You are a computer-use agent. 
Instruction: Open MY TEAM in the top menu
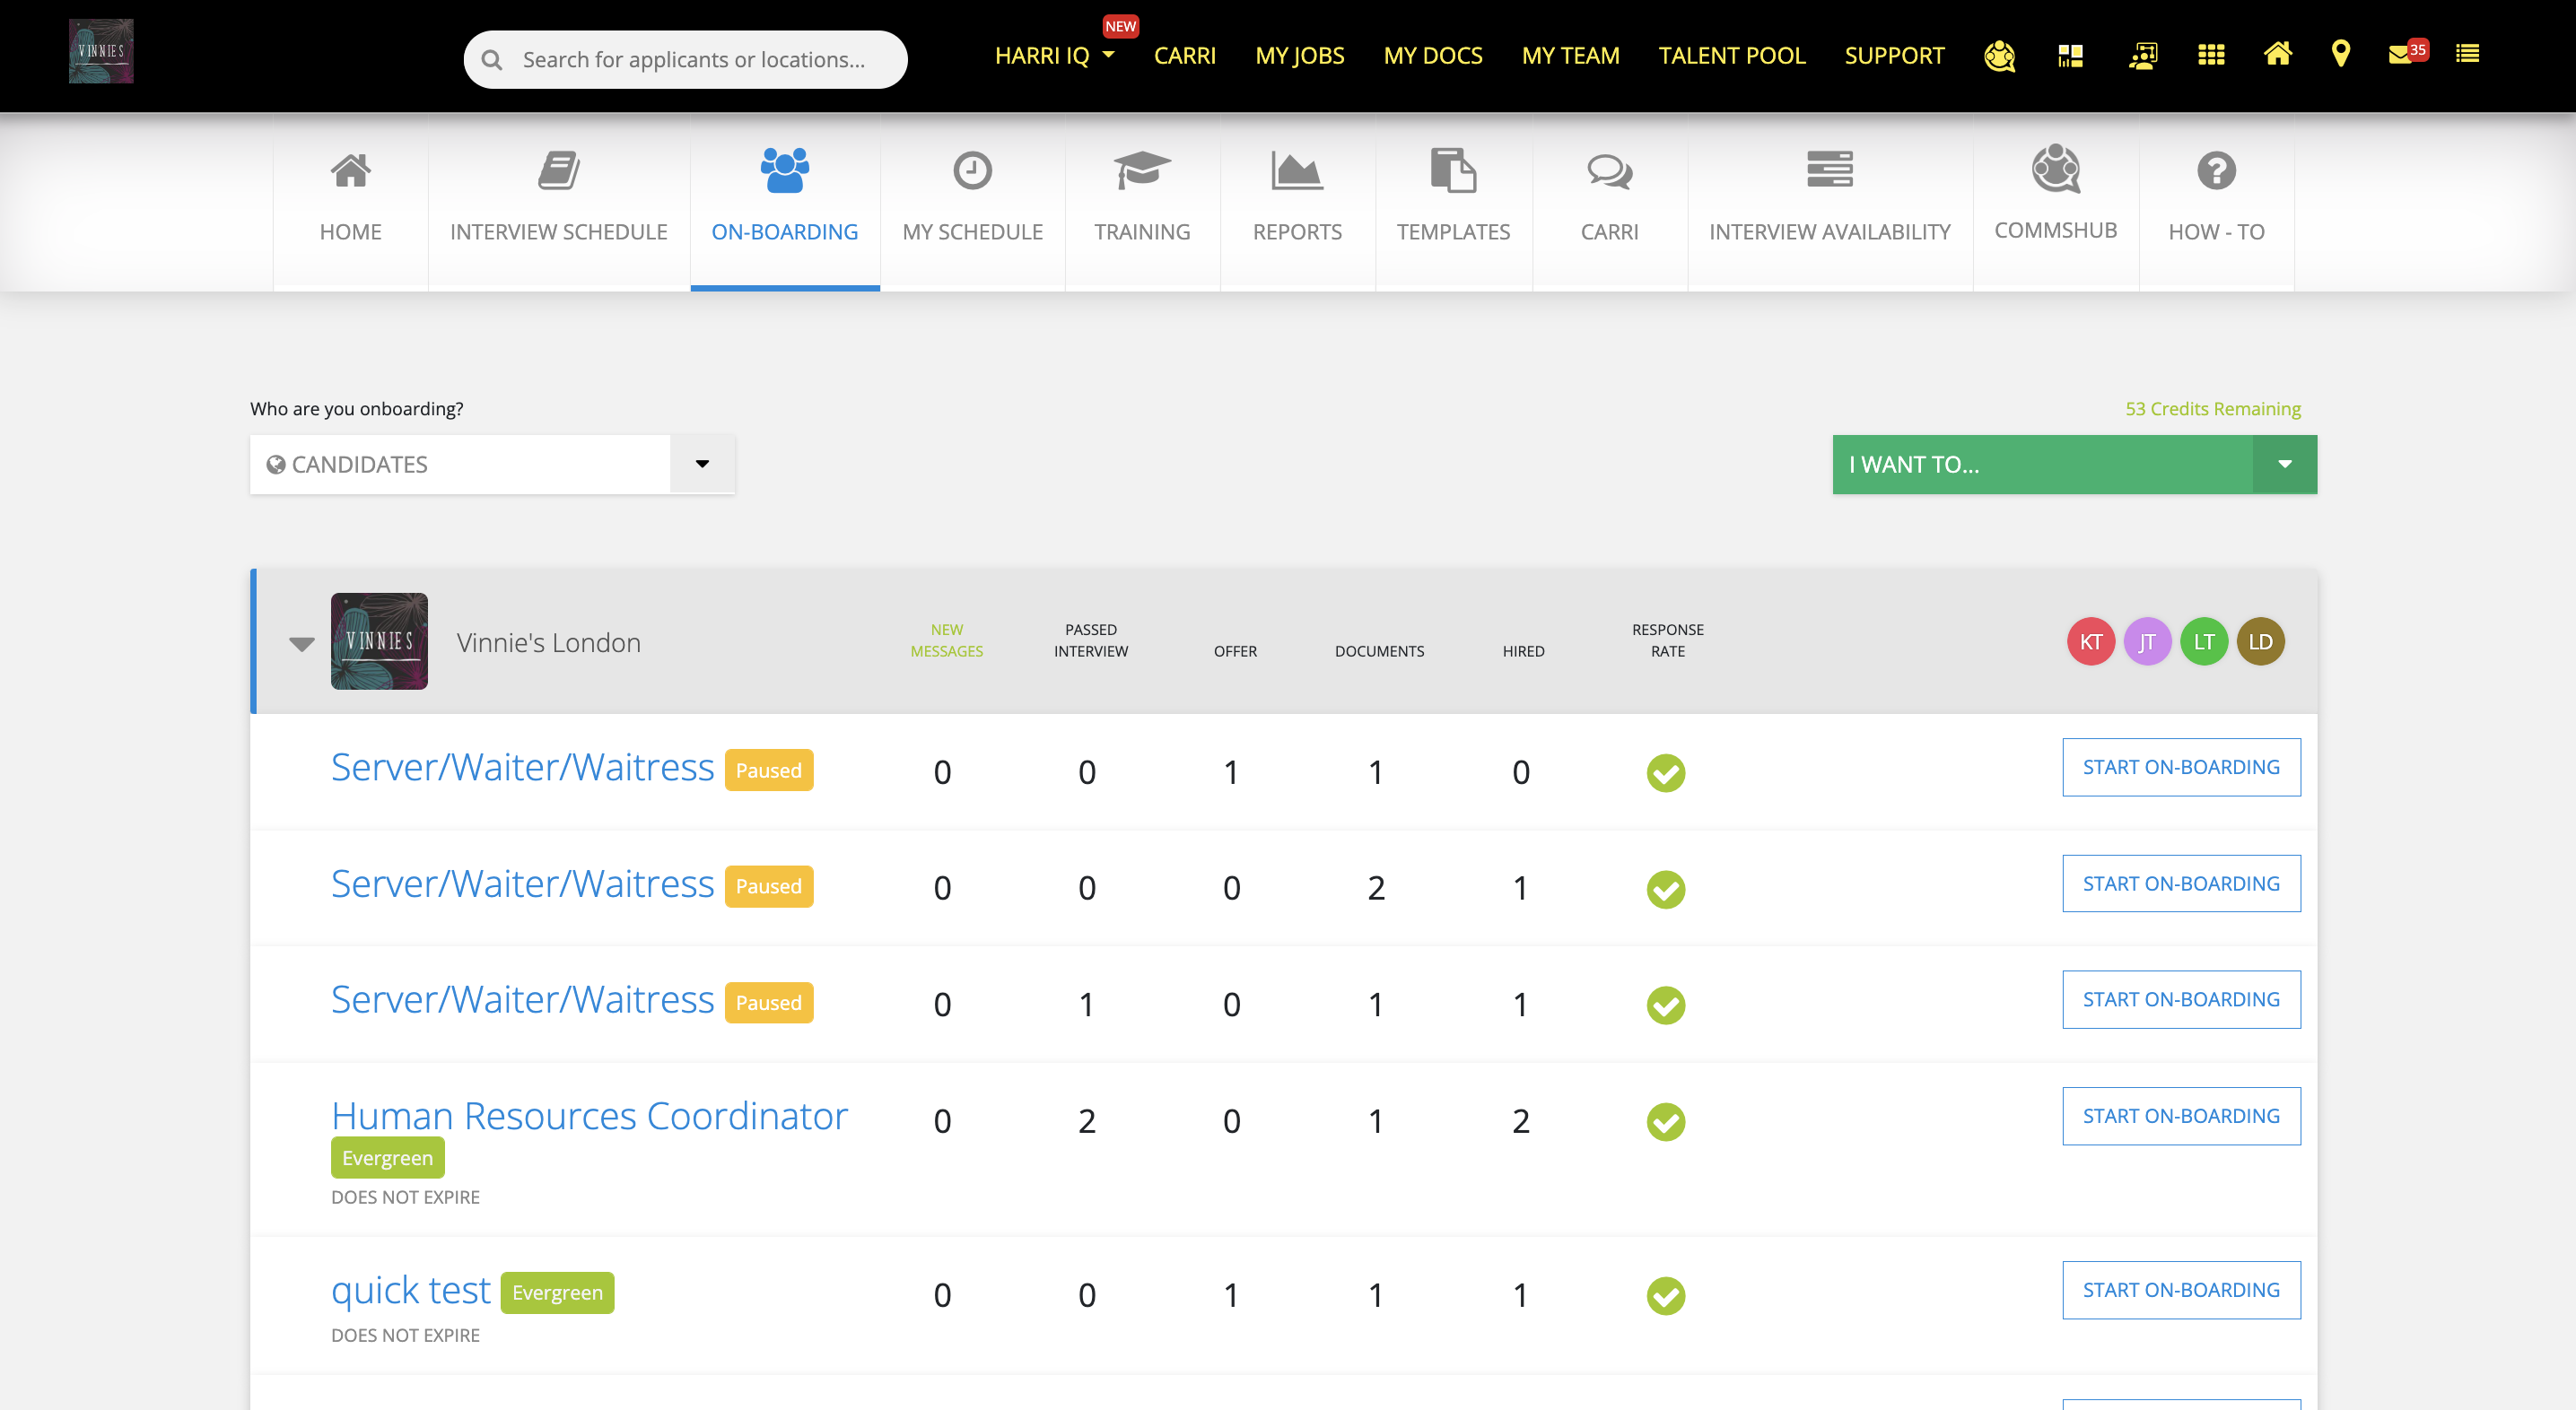(x=1570, y=56)
